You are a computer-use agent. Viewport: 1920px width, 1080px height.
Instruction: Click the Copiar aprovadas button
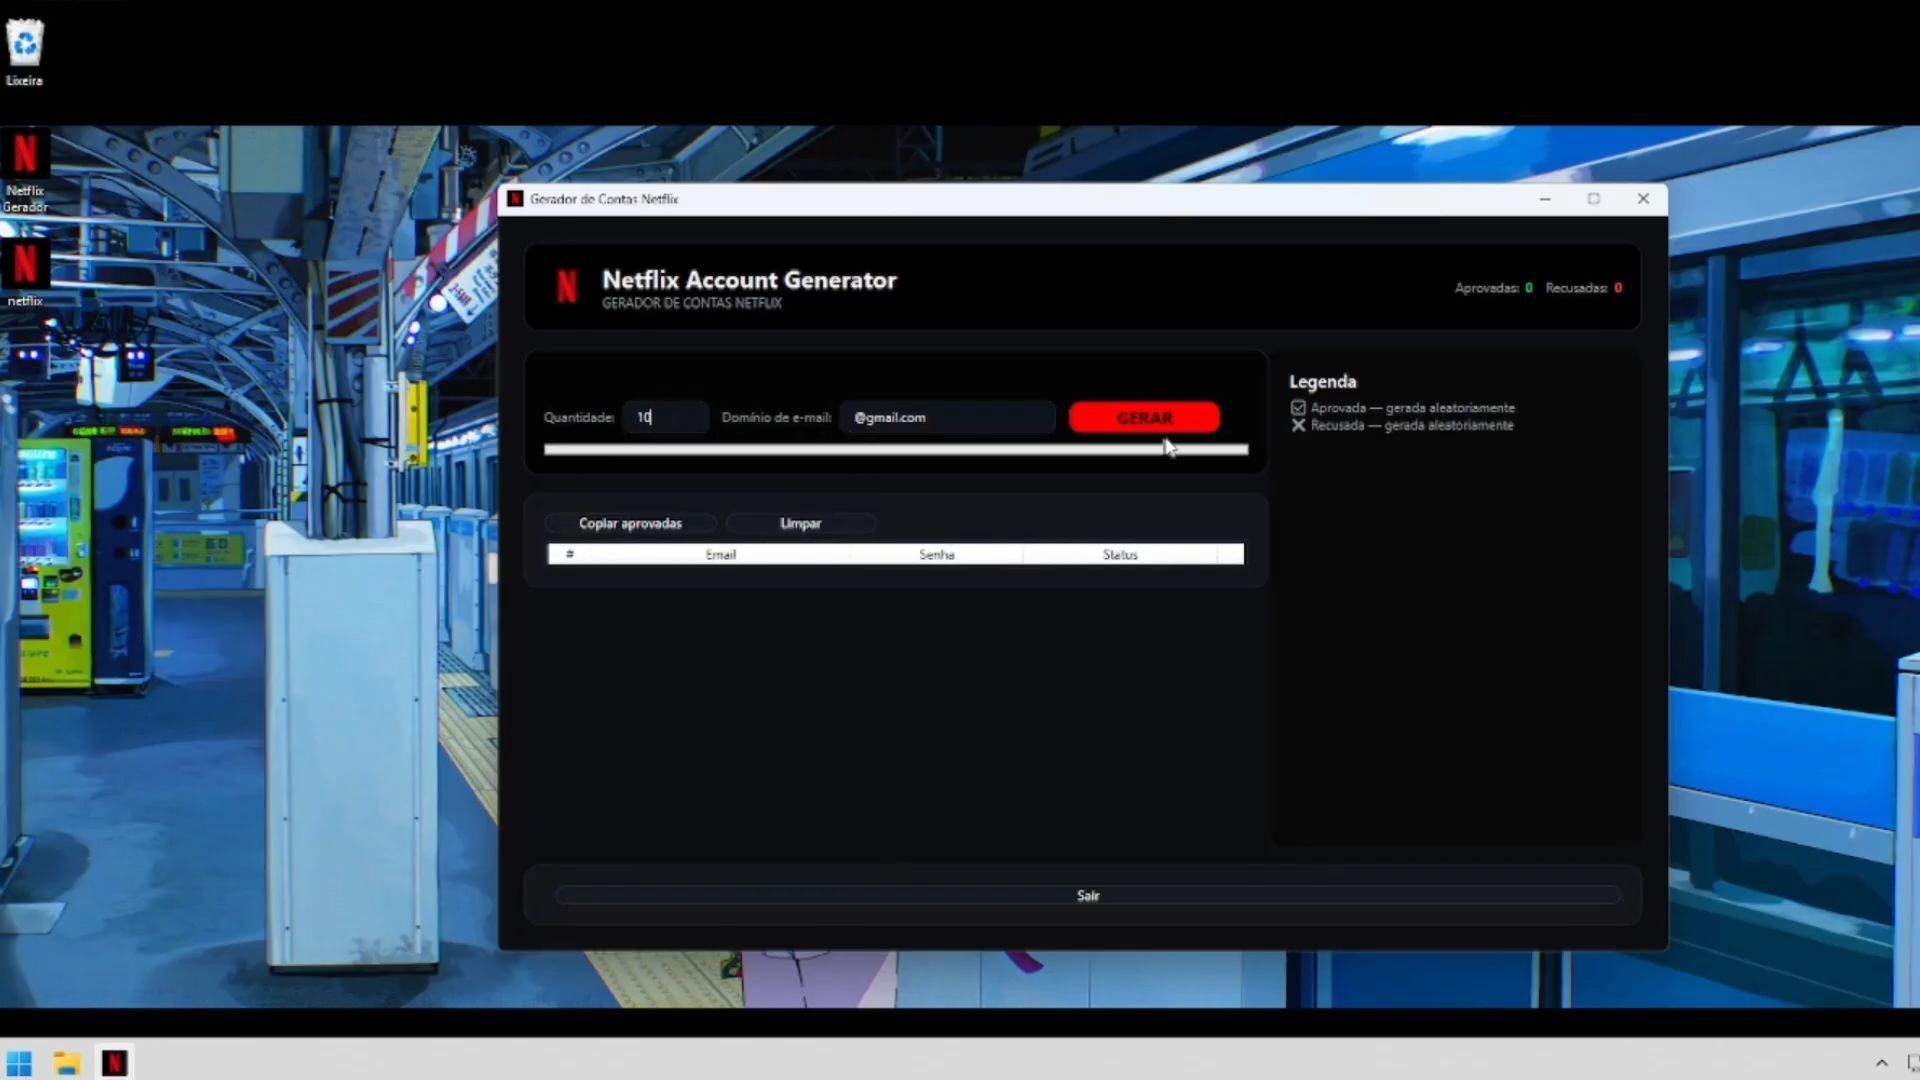(630, 523)
